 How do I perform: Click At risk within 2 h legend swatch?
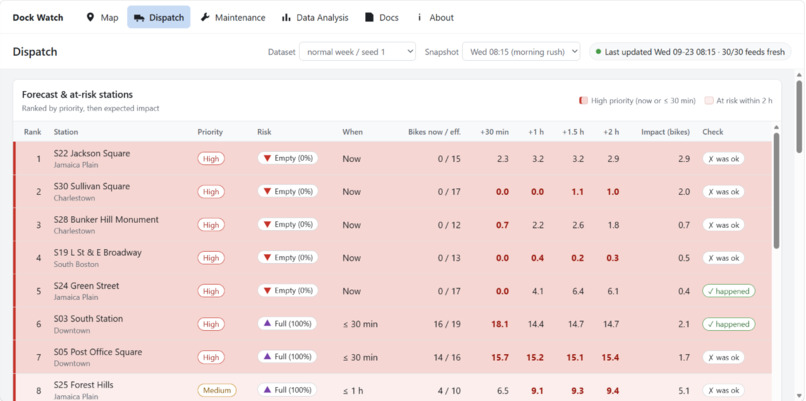tap(709, 101)
